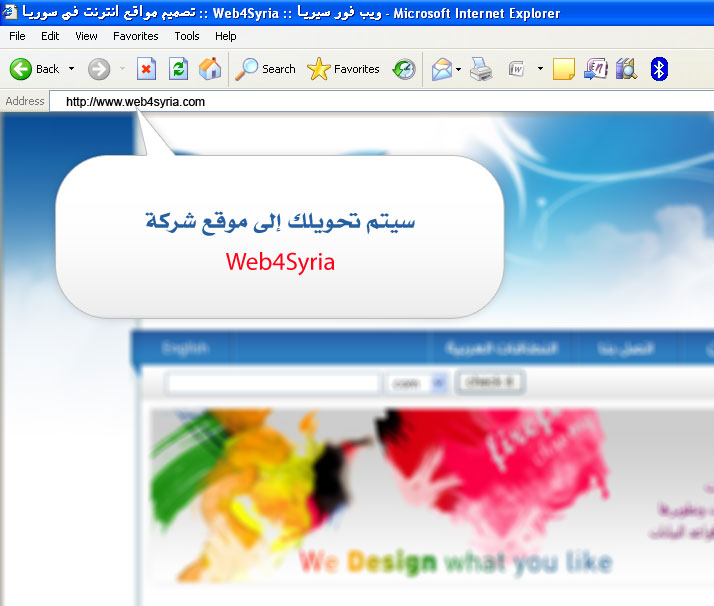Open the History clock icon

[x=404, y=69]
